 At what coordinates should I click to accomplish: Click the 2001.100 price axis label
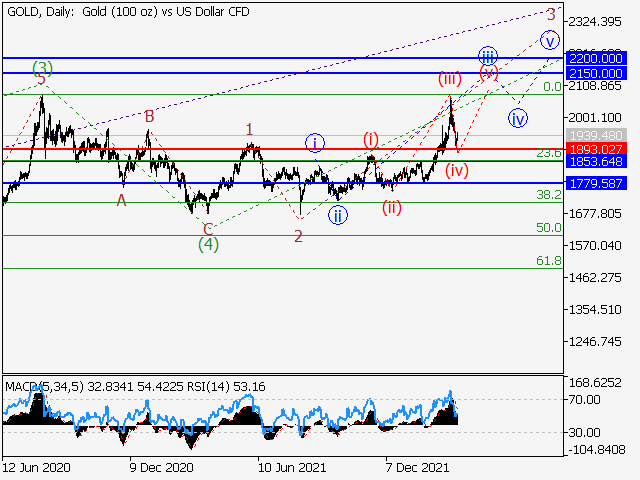pyautogui.click(x=595, y=118)
